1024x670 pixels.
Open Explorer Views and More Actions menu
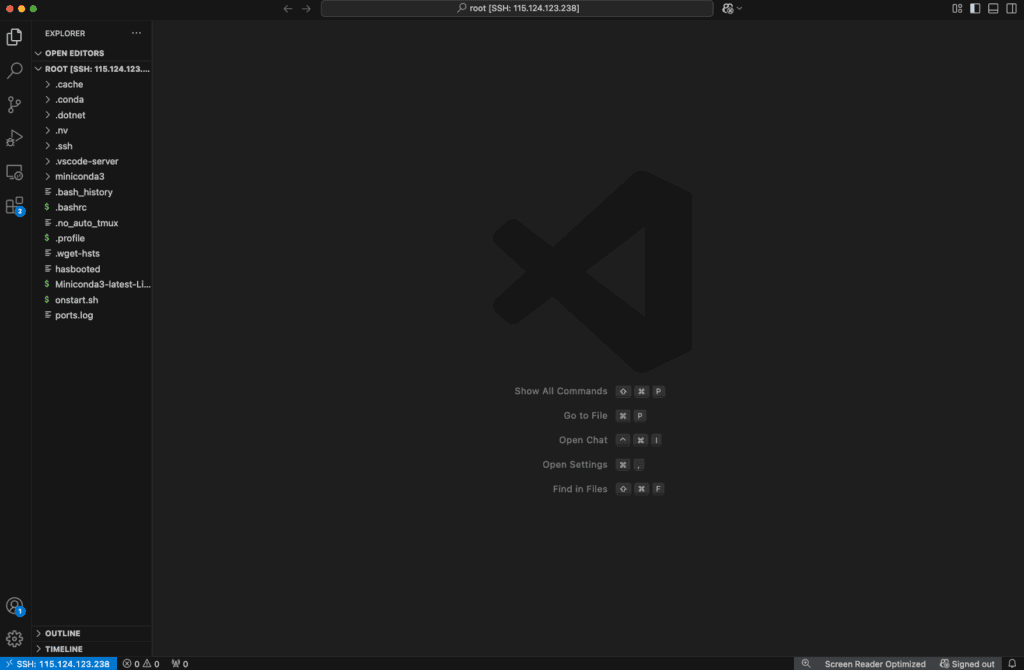click(x=136, y=33)
